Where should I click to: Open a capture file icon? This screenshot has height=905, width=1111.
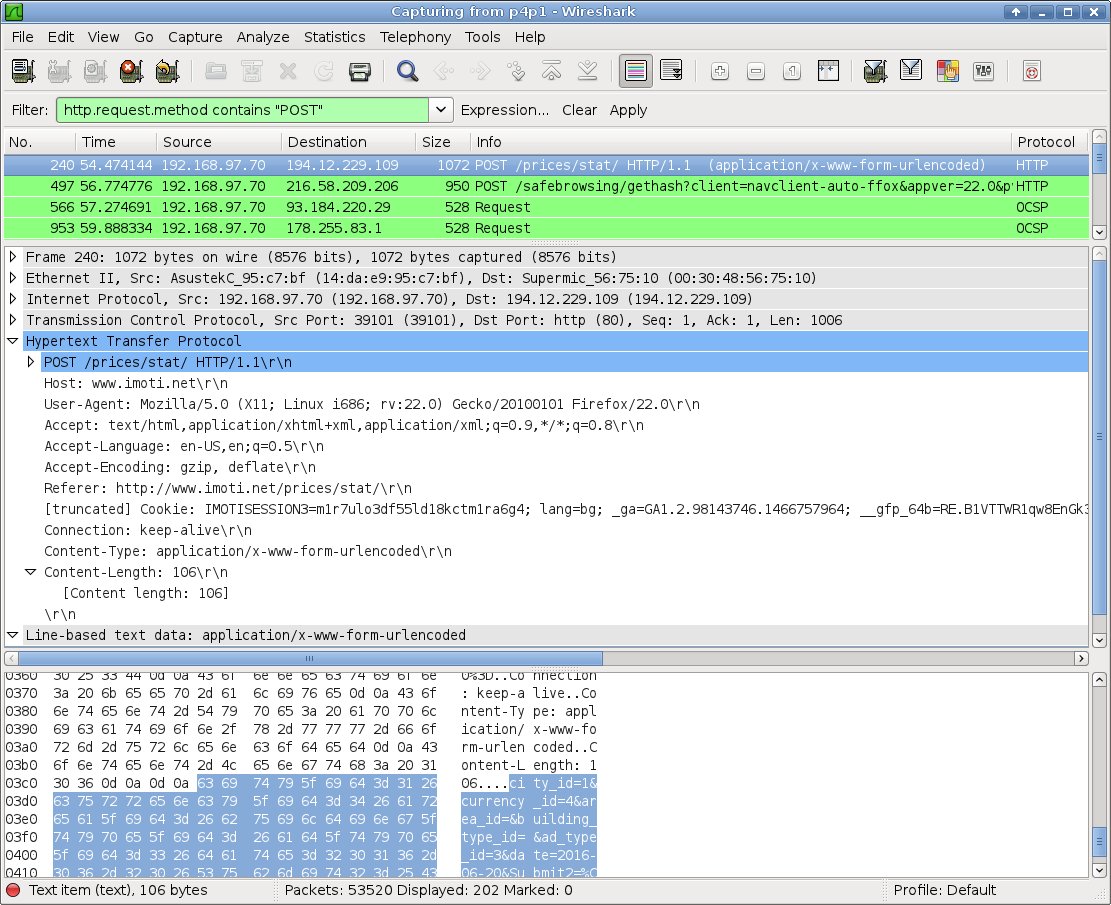tap(215, 71)
